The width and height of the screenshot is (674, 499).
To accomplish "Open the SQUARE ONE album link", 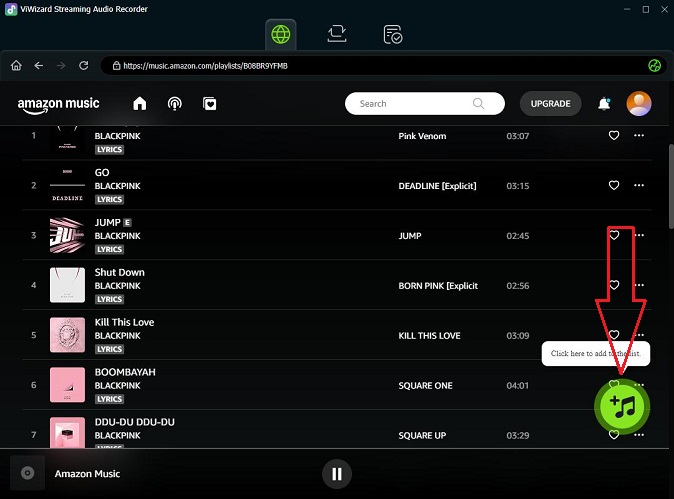I will coord(425,385).
